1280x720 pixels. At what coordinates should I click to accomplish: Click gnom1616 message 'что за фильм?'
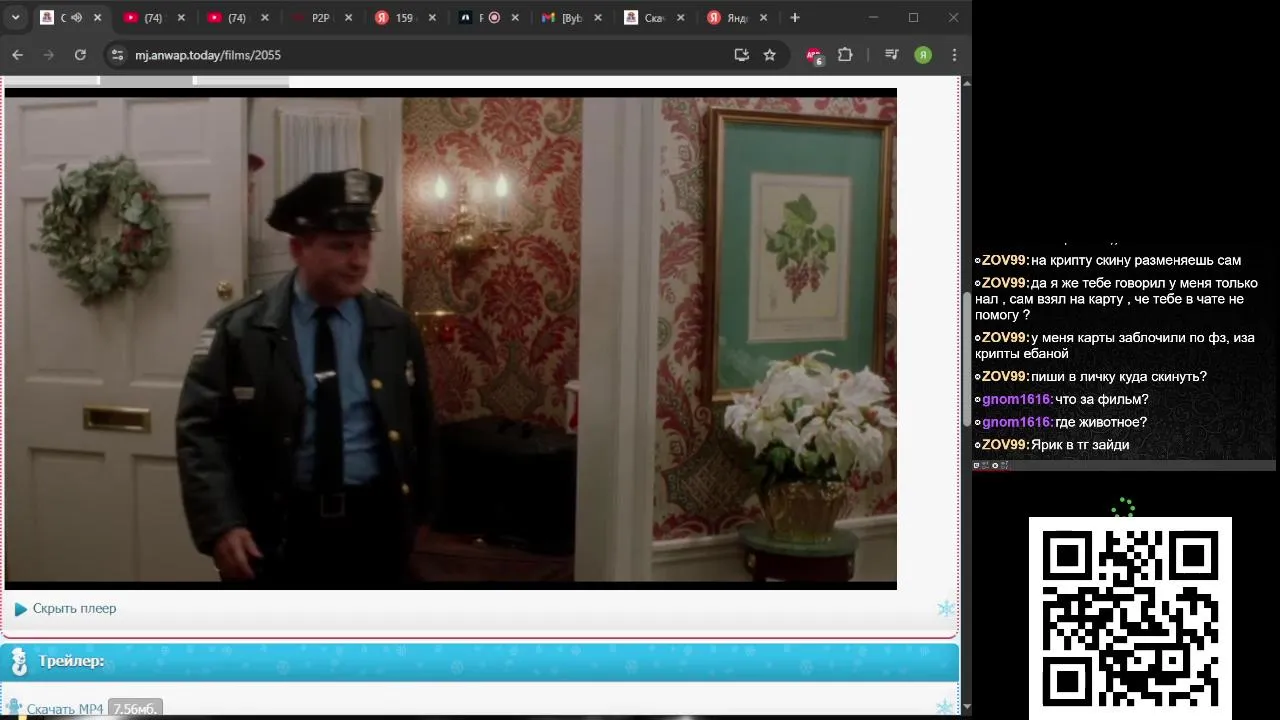[1102, 399]
